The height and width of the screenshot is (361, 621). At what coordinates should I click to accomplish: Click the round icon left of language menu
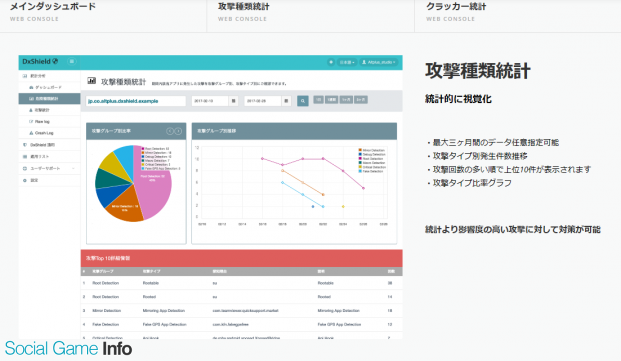[331, 62]
